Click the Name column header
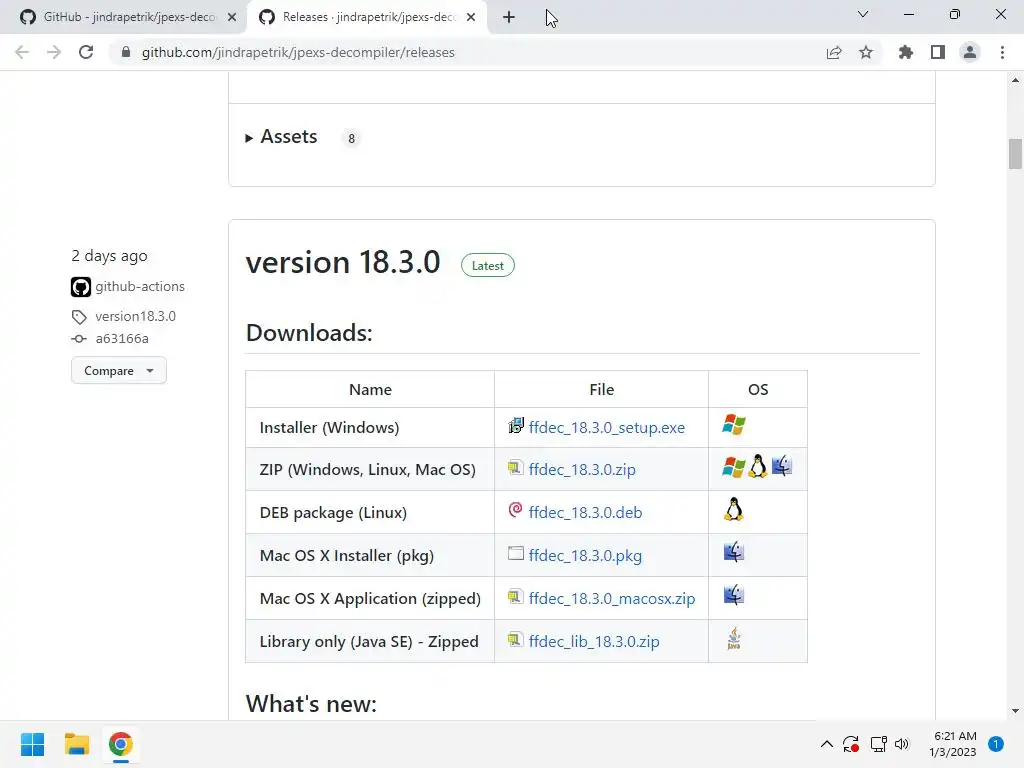Screen dimensions: 1024x768 click(370, 390)
